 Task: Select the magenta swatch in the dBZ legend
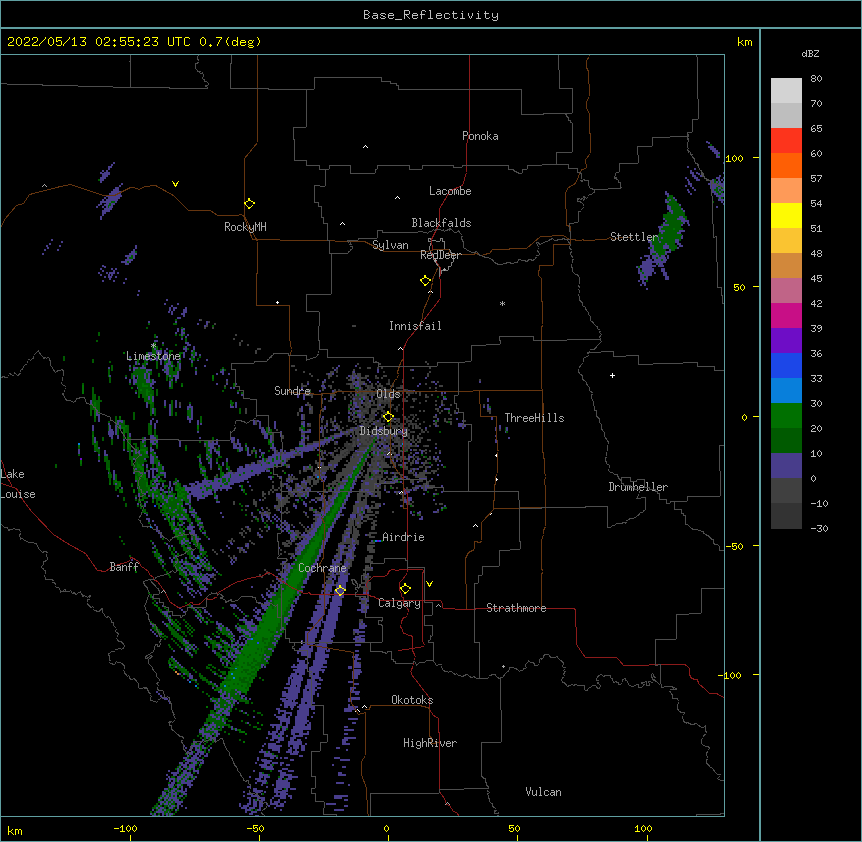pos(786,315)
